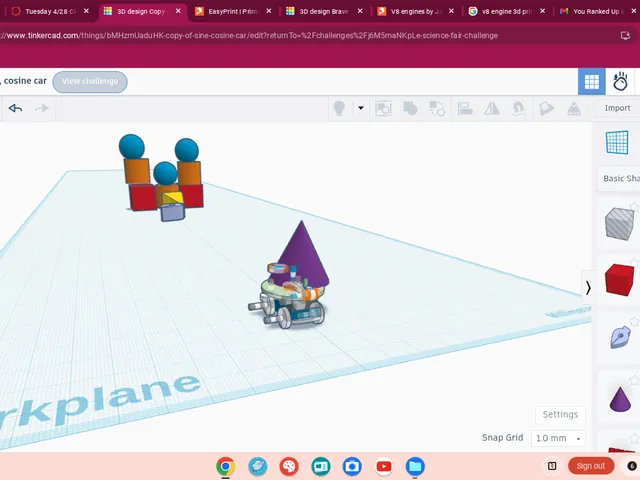Select the yellow wedge in the stack
The image size is (640, 480).
(x=173, y=198)
